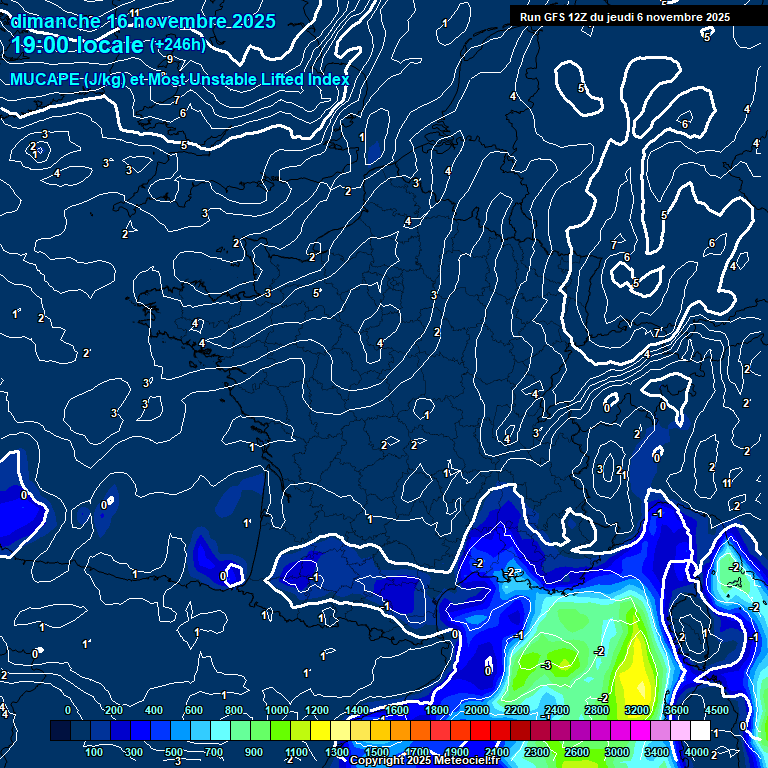The width and height of the screenshot is (768, 768).
Task: Click the "400" legend value
Action: pos(154,710)
